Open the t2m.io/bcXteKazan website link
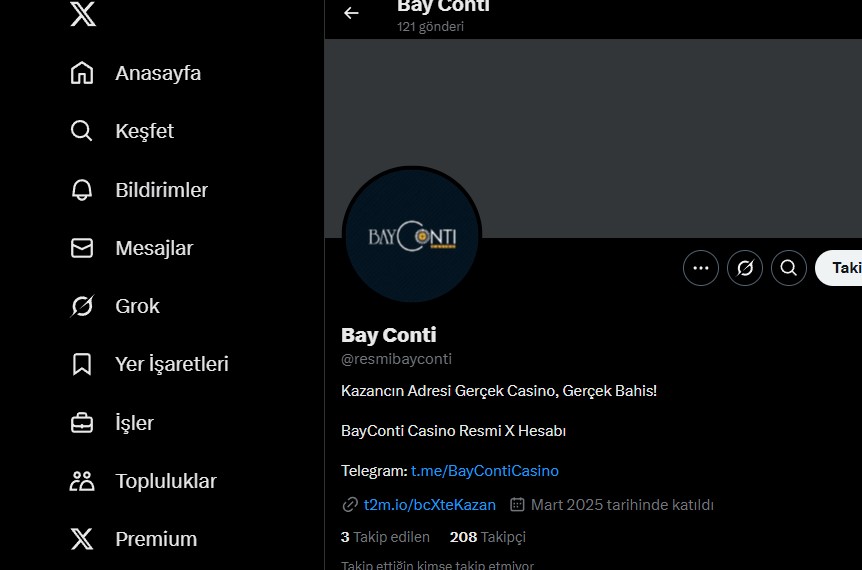The height and width of the screenshot is (570, 862). point(430,505)
